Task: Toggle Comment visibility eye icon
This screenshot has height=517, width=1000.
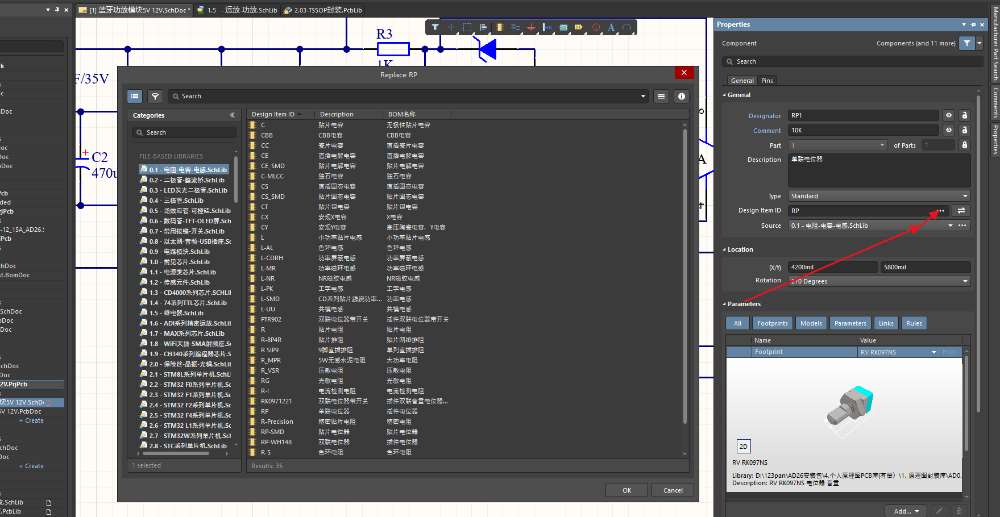Action: click(949, 130)
